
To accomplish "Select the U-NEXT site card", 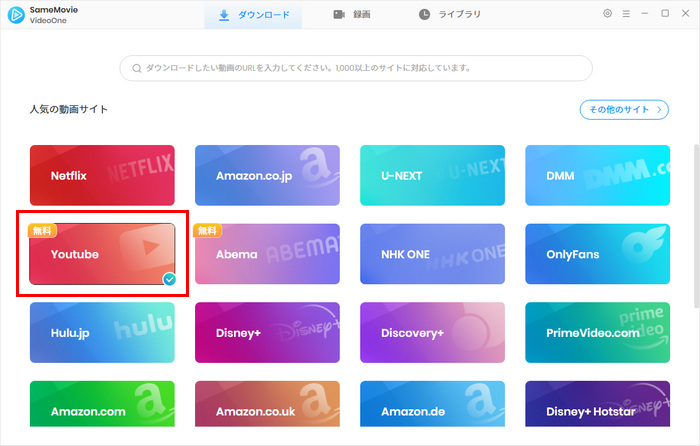I will [x=433, y=175].
